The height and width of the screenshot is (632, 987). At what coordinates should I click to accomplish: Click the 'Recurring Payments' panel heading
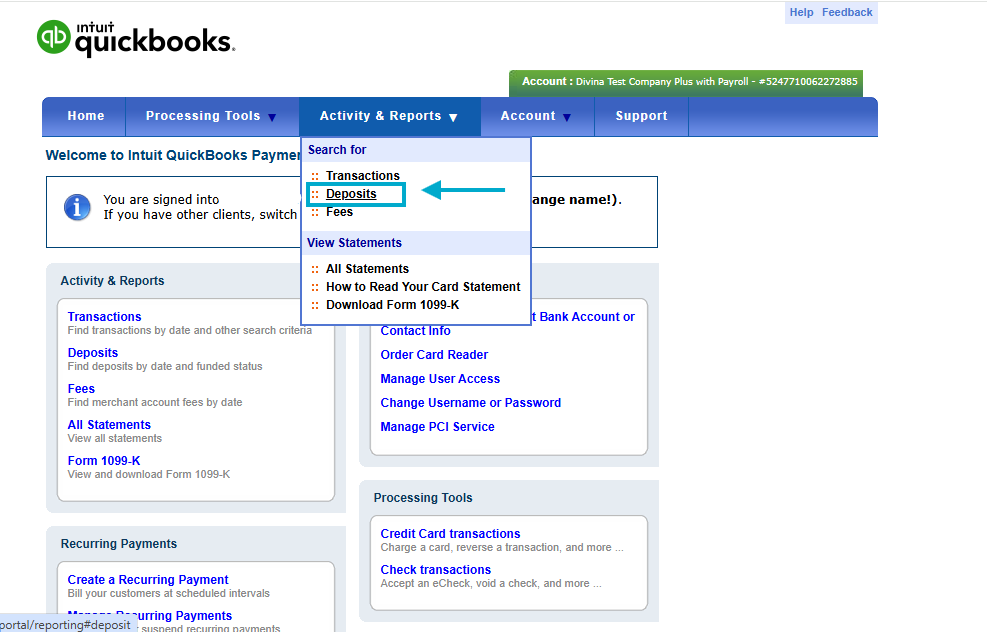(118, 544)
